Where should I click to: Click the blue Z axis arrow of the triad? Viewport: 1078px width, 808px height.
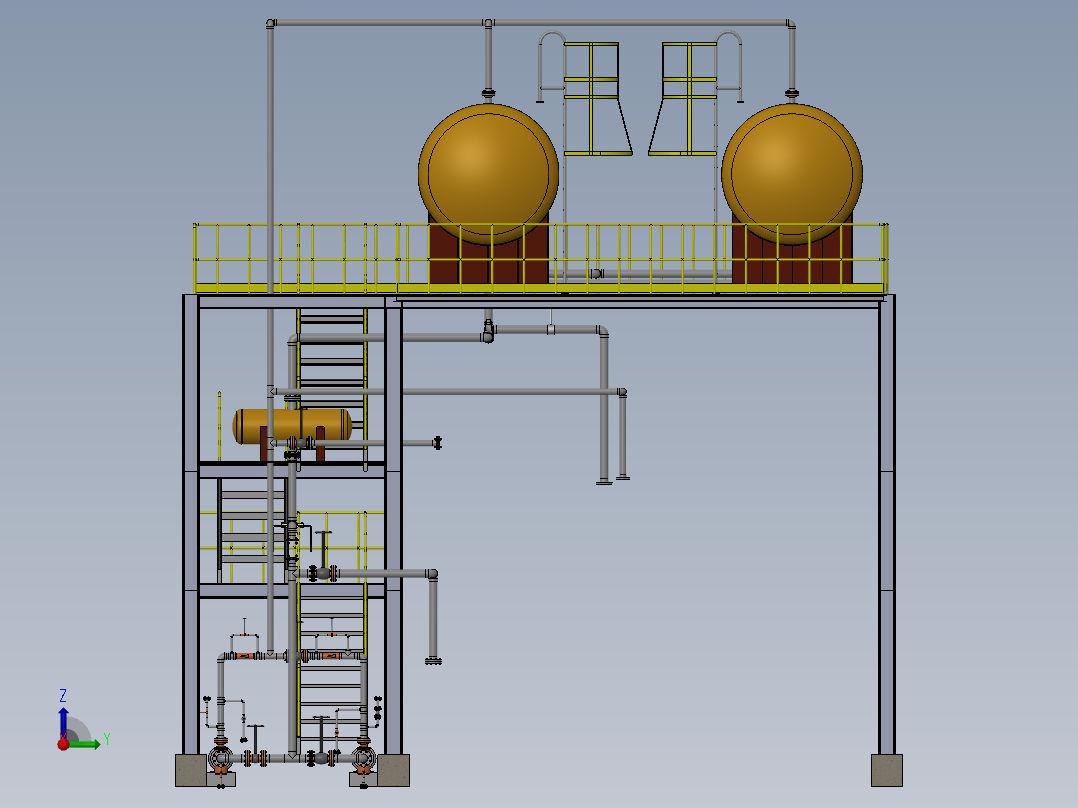(63, 721)
